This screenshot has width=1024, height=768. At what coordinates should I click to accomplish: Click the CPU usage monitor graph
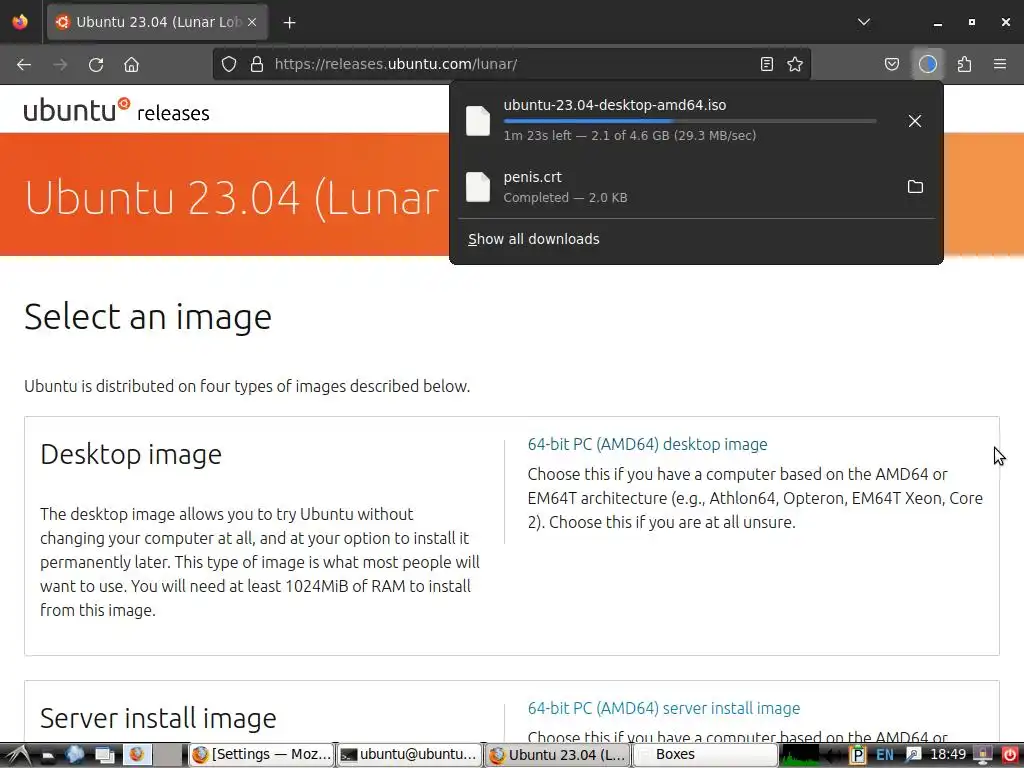799,754
